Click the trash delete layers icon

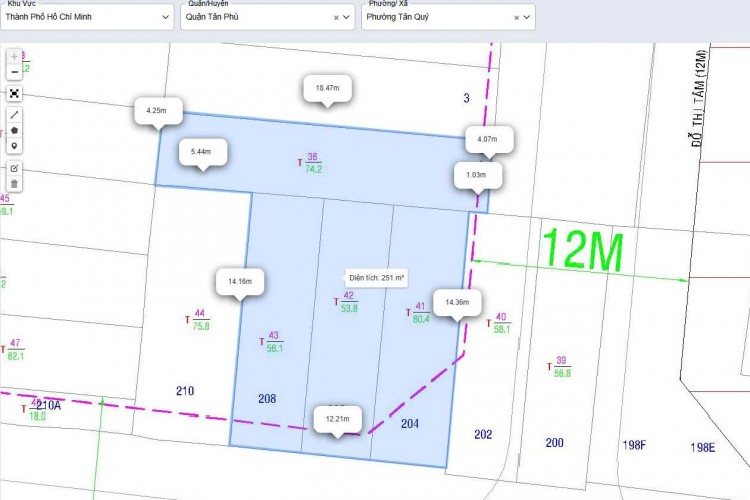tap(14, 184)
